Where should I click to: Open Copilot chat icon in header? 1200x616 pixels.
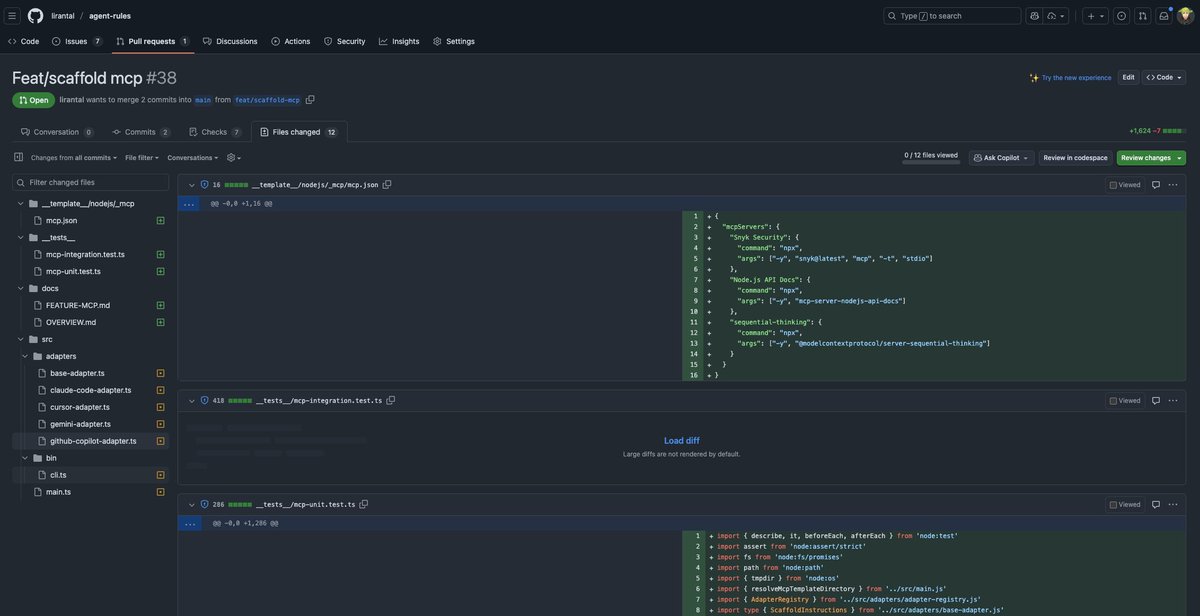pyautogui.click(x=1035, y=16)
